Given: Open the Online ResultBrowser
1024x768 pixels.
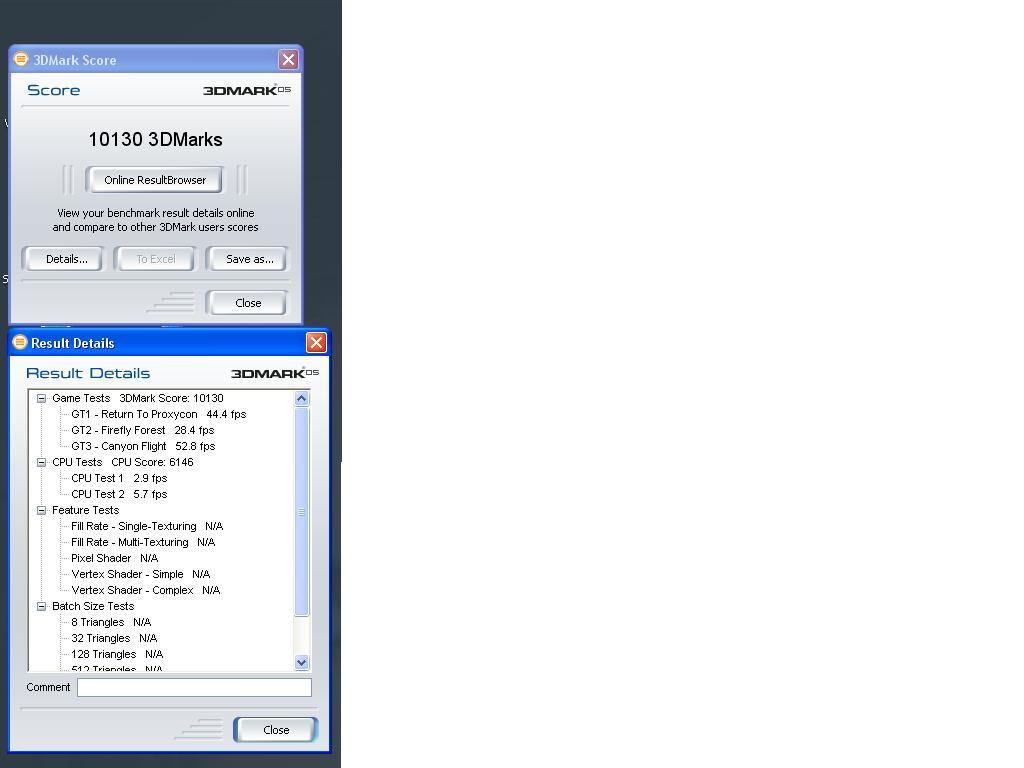Looking at the screenshot, I should click(x=154, y=180).
